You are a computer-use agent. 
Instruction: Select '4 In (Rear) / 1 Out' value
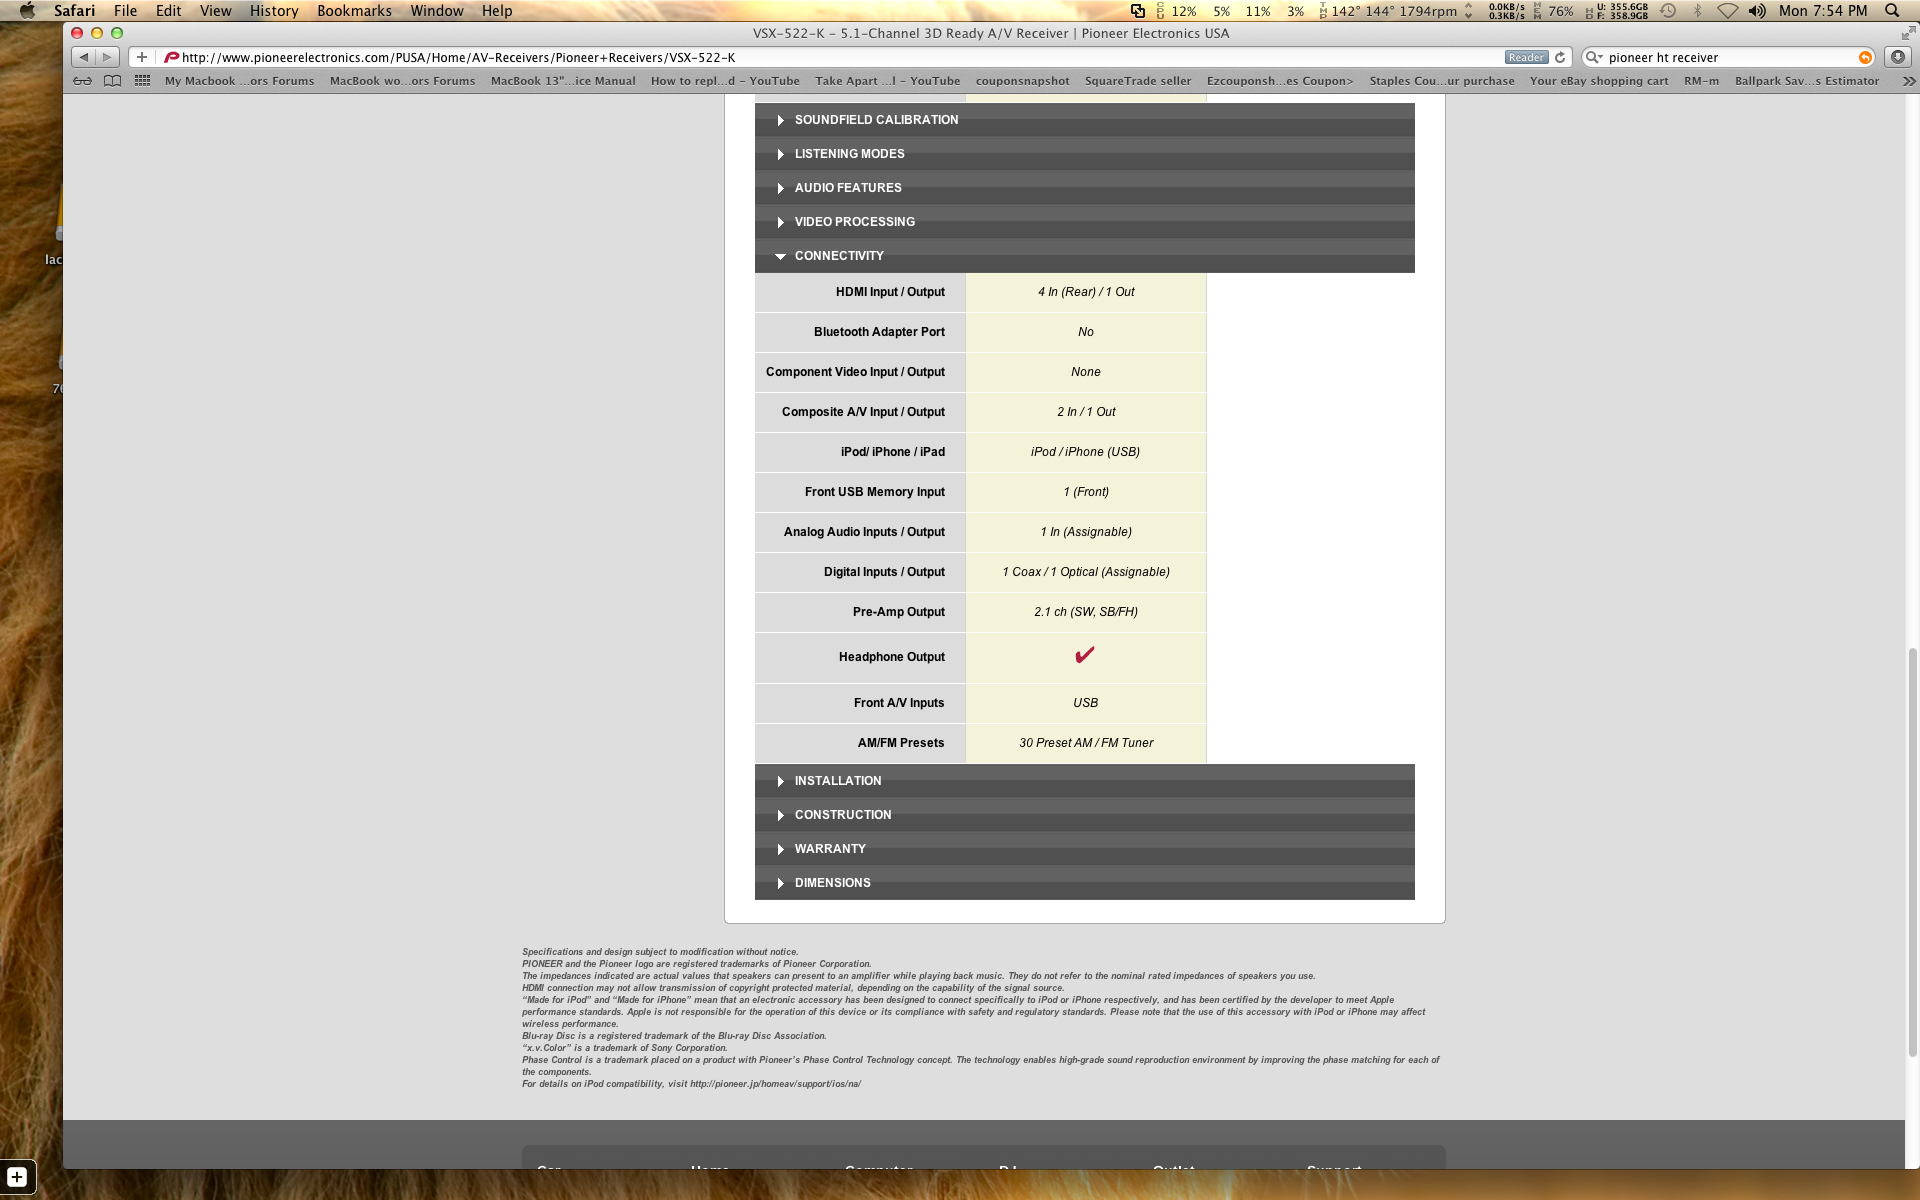coord(1086,292)
